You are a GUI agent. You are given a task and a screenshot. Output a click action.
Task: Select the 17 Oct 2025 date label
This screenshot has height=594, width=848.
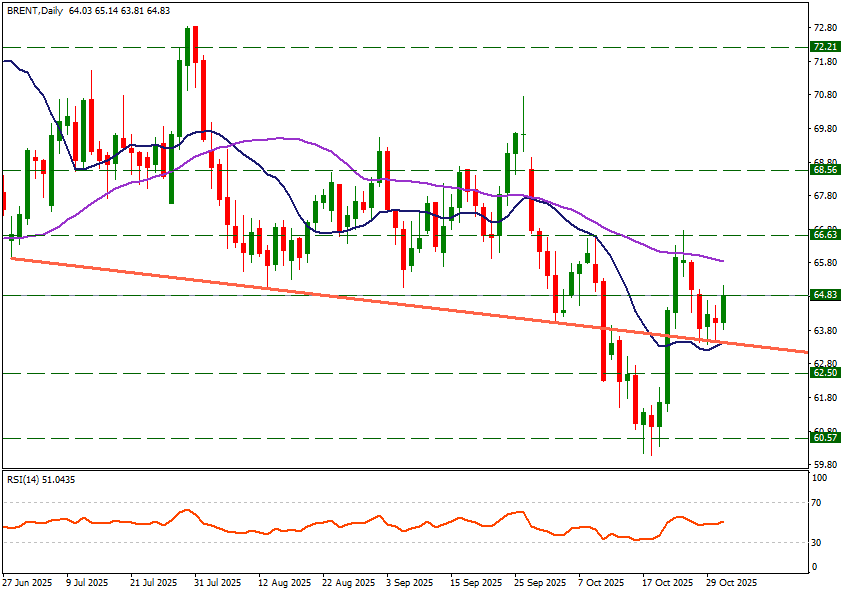(x=668, y=582)
